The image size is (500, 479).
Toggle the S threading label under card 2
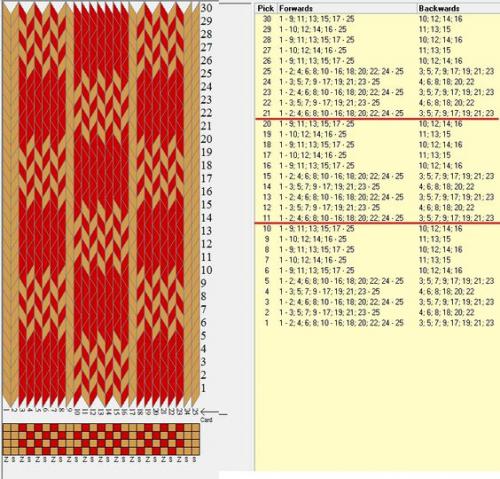14,460
